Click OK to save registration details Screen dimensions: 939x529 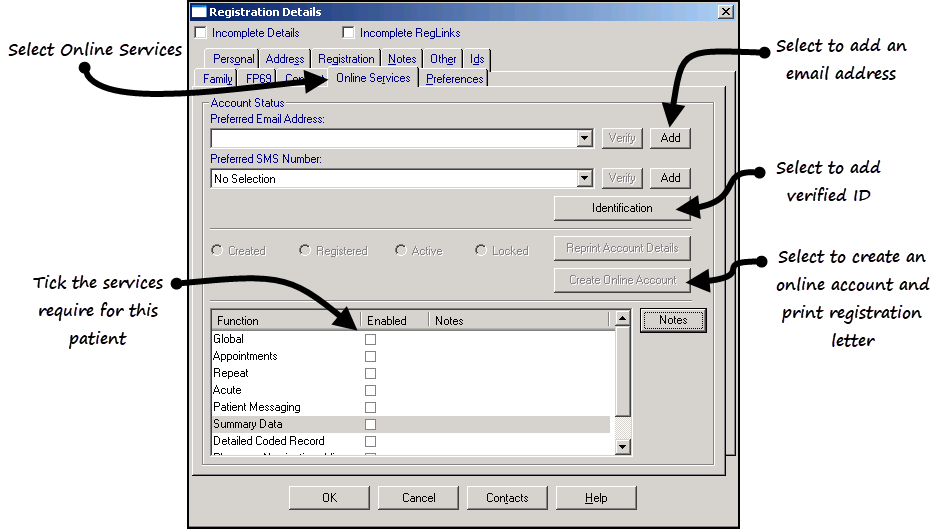329,498
